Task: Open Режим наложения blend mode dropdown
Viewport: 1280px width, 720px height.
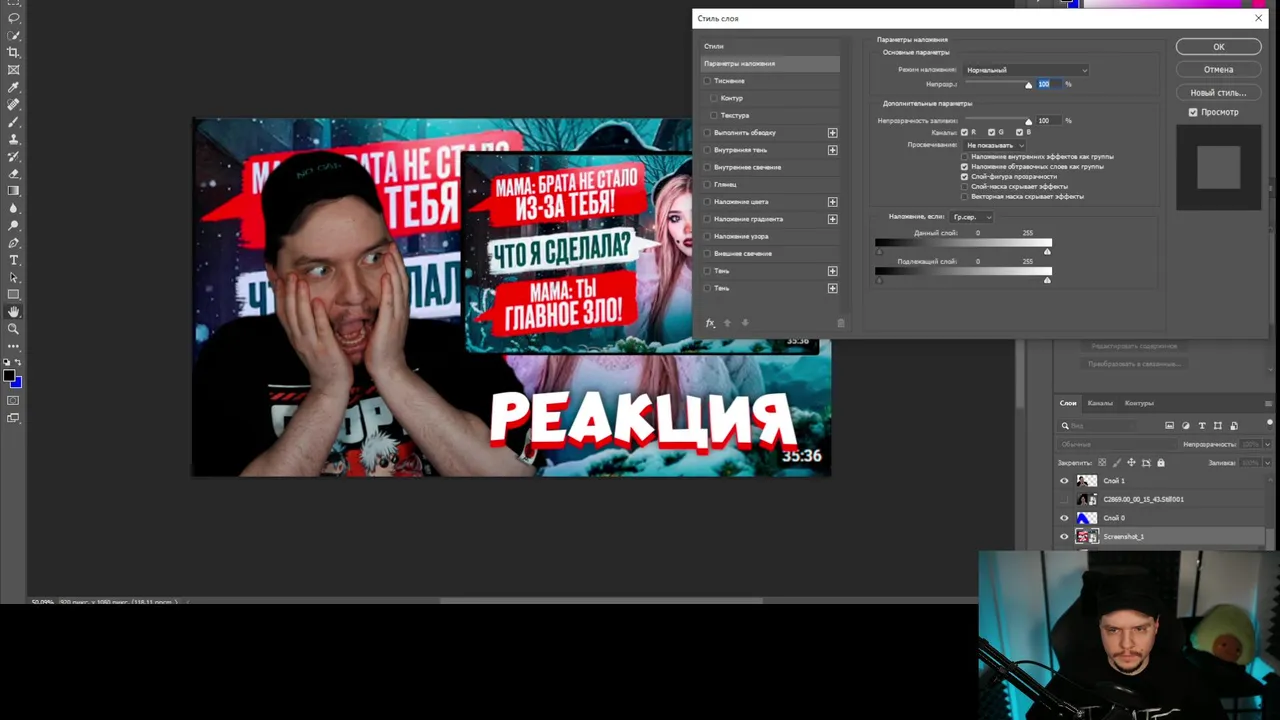Action: tap(1026, 70)
